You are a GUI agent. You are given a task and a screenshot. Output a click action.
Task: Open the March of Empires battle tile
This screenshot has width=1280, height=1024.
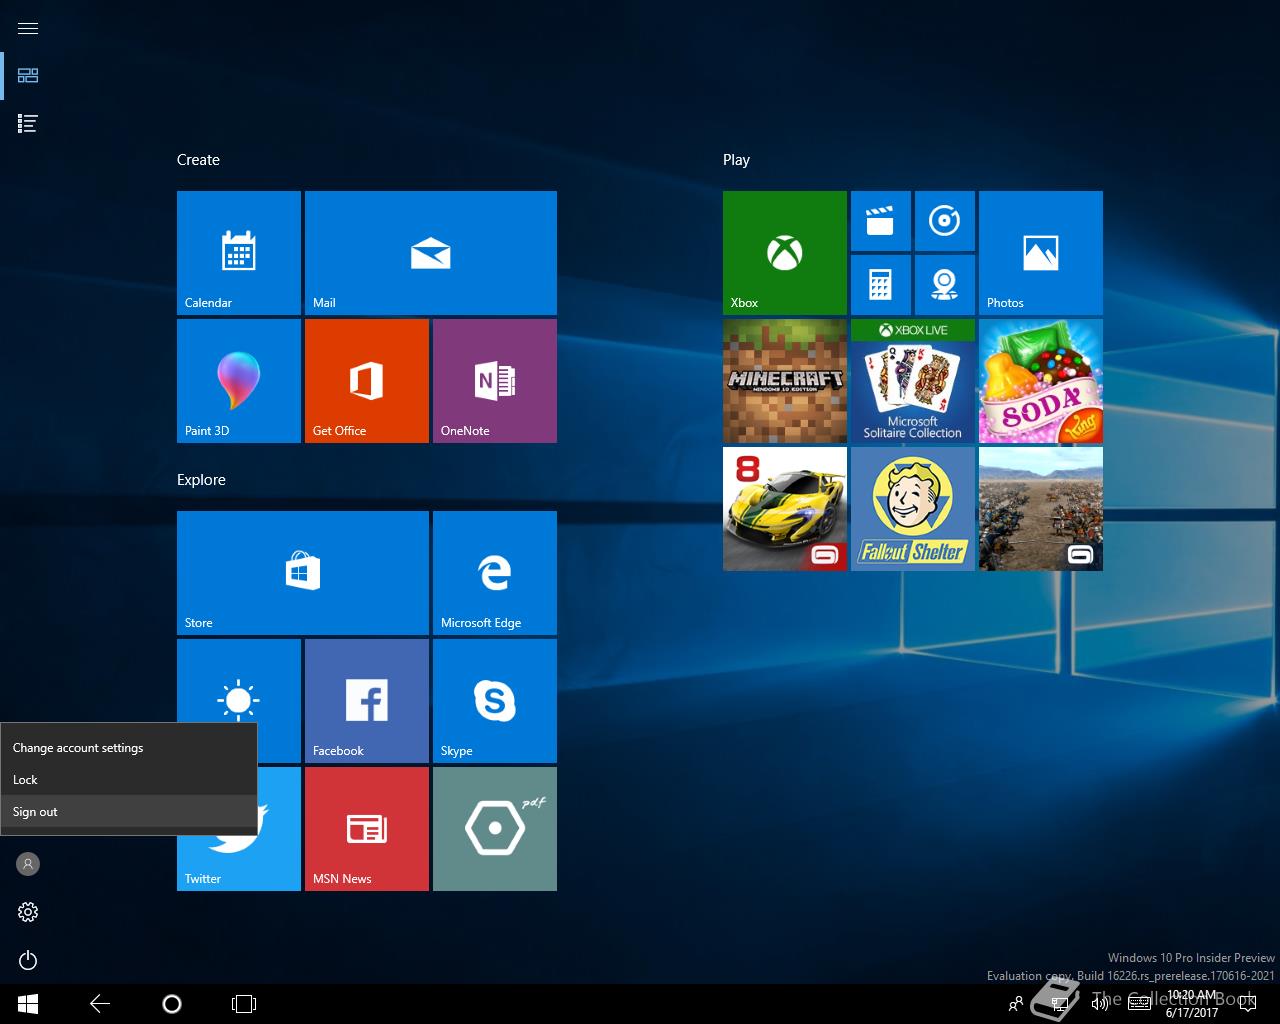coord(1041,509)
